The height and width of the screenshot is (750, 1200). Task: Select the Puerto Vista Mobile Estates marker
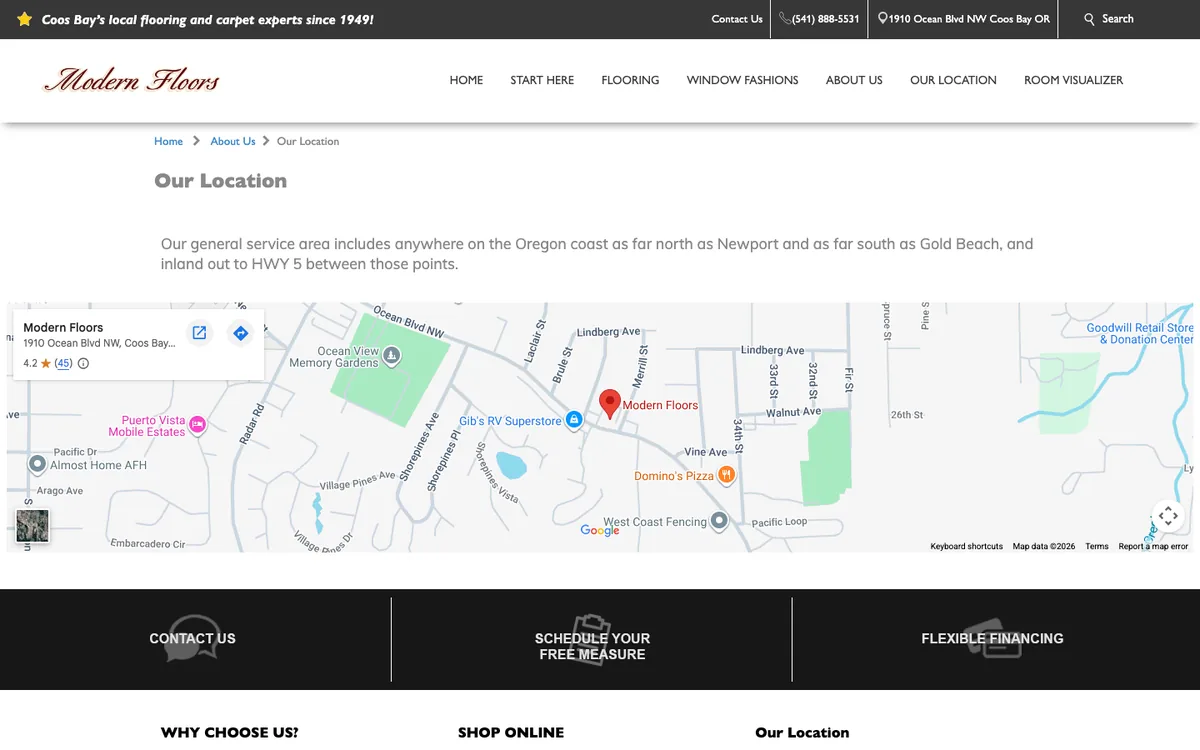click(198, 425)
